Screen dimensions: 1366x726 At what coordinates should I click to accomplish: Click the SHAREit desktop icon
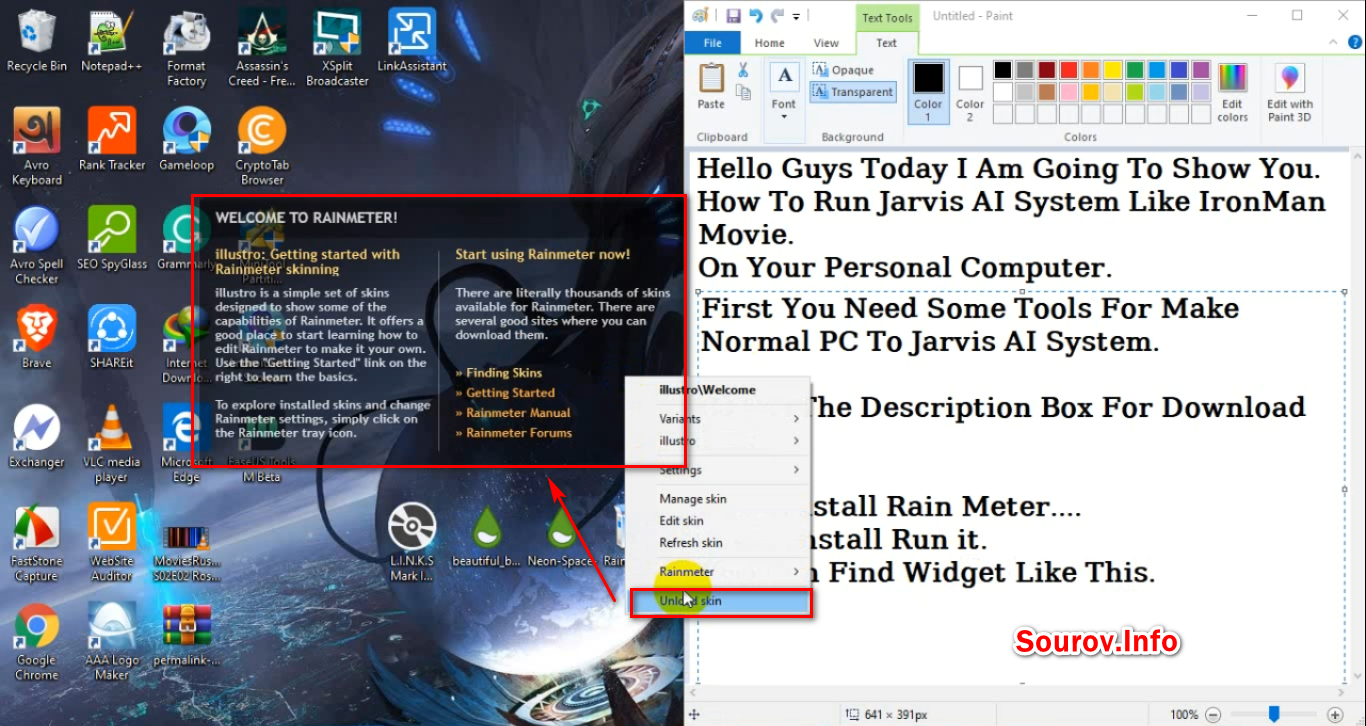[112, 338]
